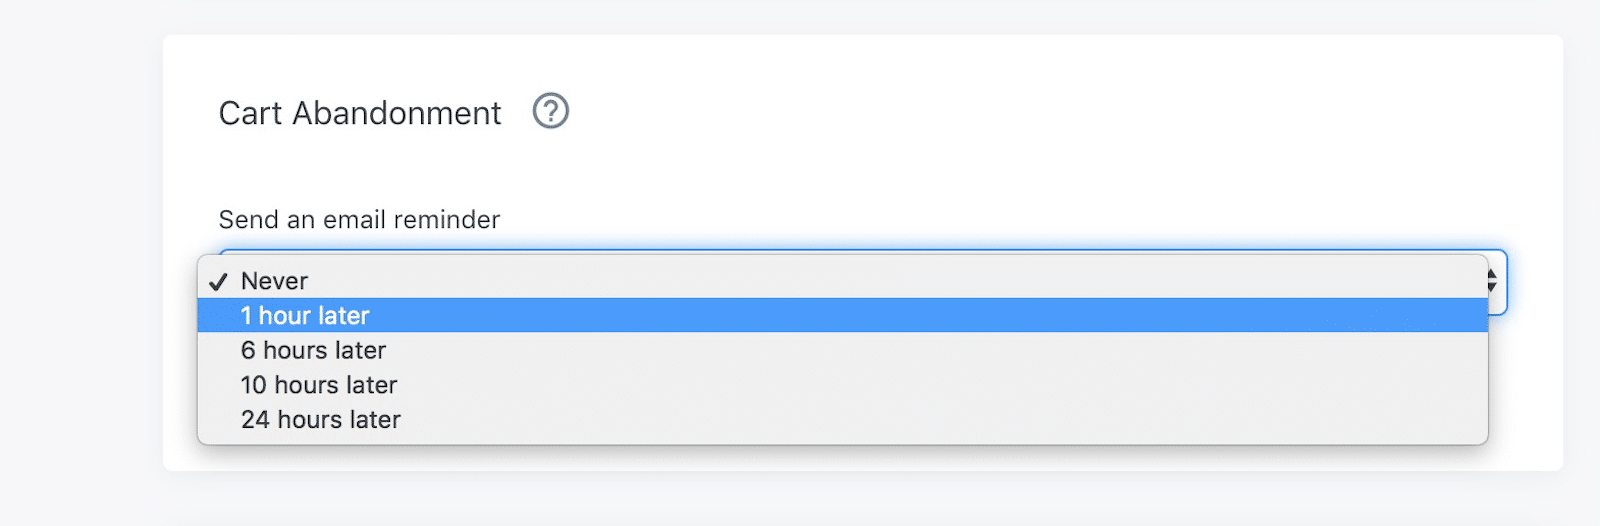
Task: Click the Cart Abandonment heading
Action: [x=360, y=113]
